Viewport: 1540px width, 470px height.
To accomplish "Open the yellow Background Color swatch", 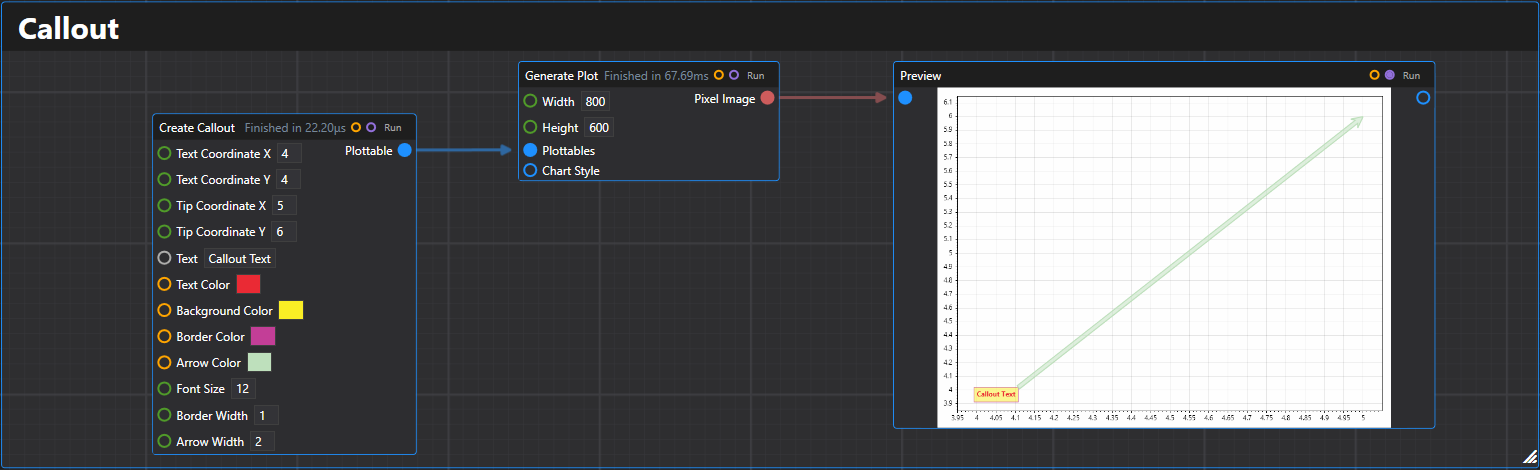I will [291, 311].
